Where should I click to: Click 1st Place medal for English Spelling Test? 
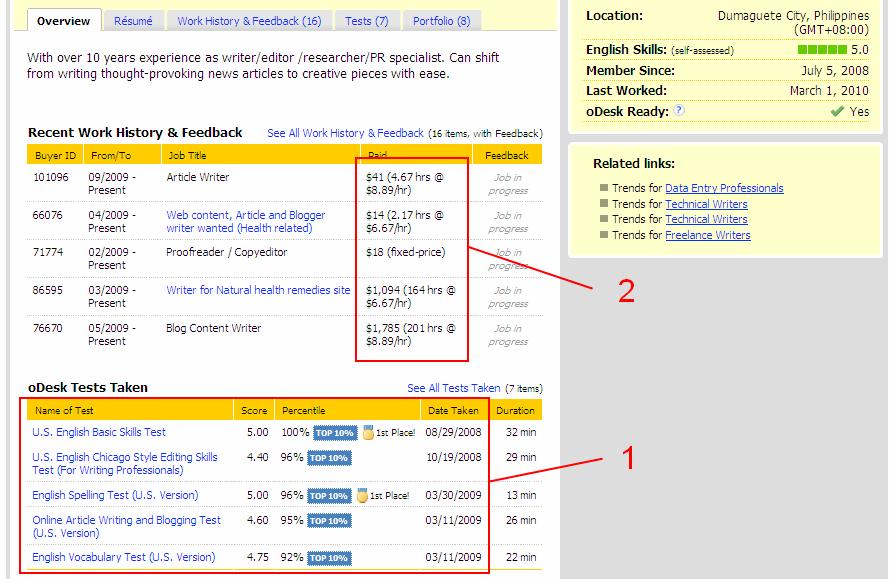(x=363, y=496)
